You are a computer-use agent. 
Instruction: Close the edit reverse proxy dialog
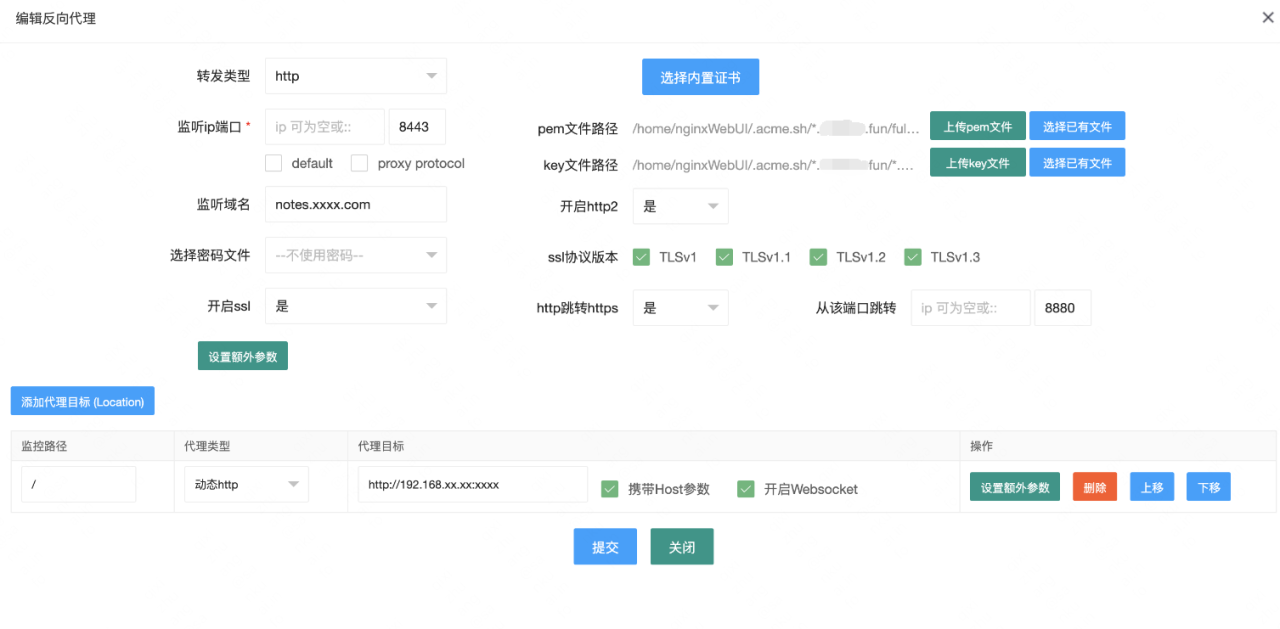point(1268,18)
